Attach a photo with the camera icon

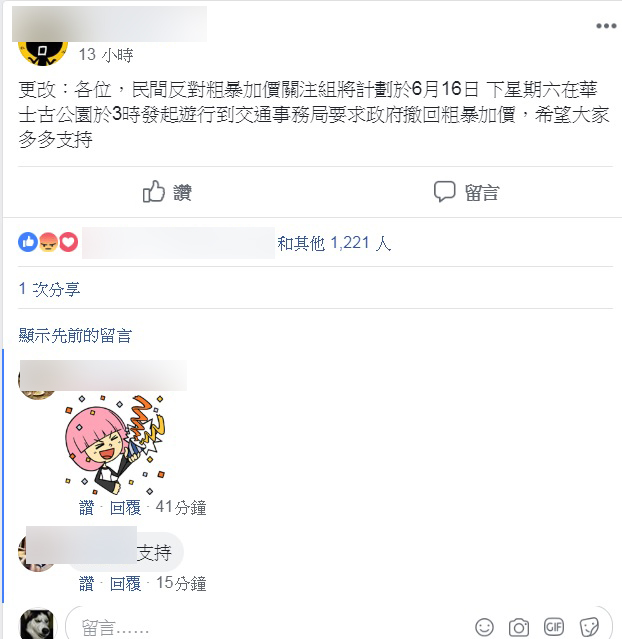pos(518,626)
